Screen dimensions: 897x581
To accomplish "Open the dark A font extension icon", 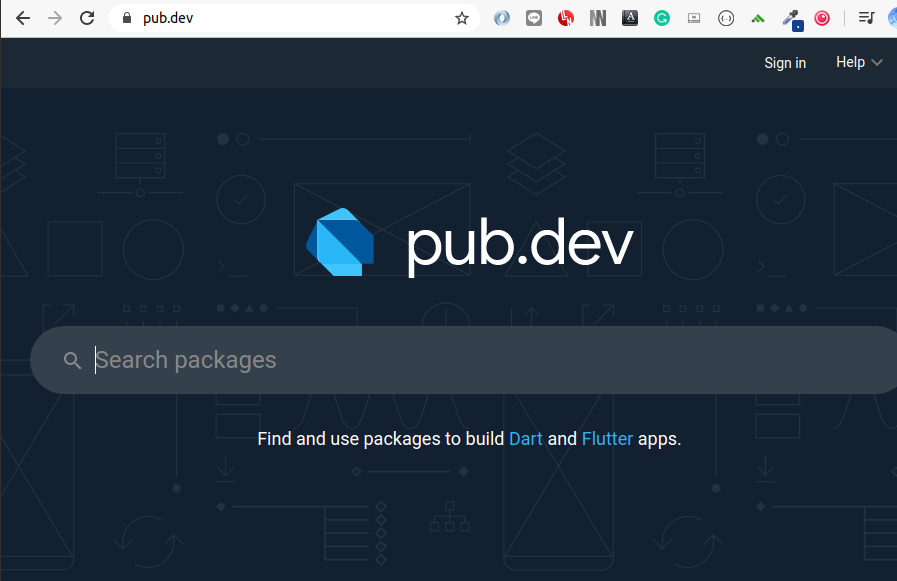I will coord(630,18).
